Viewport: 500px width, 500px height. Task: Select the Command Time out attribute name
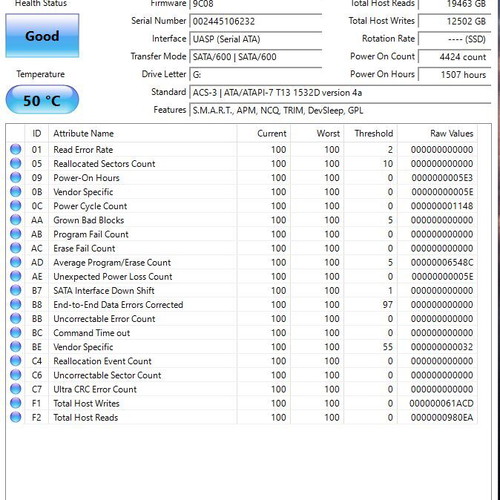(92, 333)
